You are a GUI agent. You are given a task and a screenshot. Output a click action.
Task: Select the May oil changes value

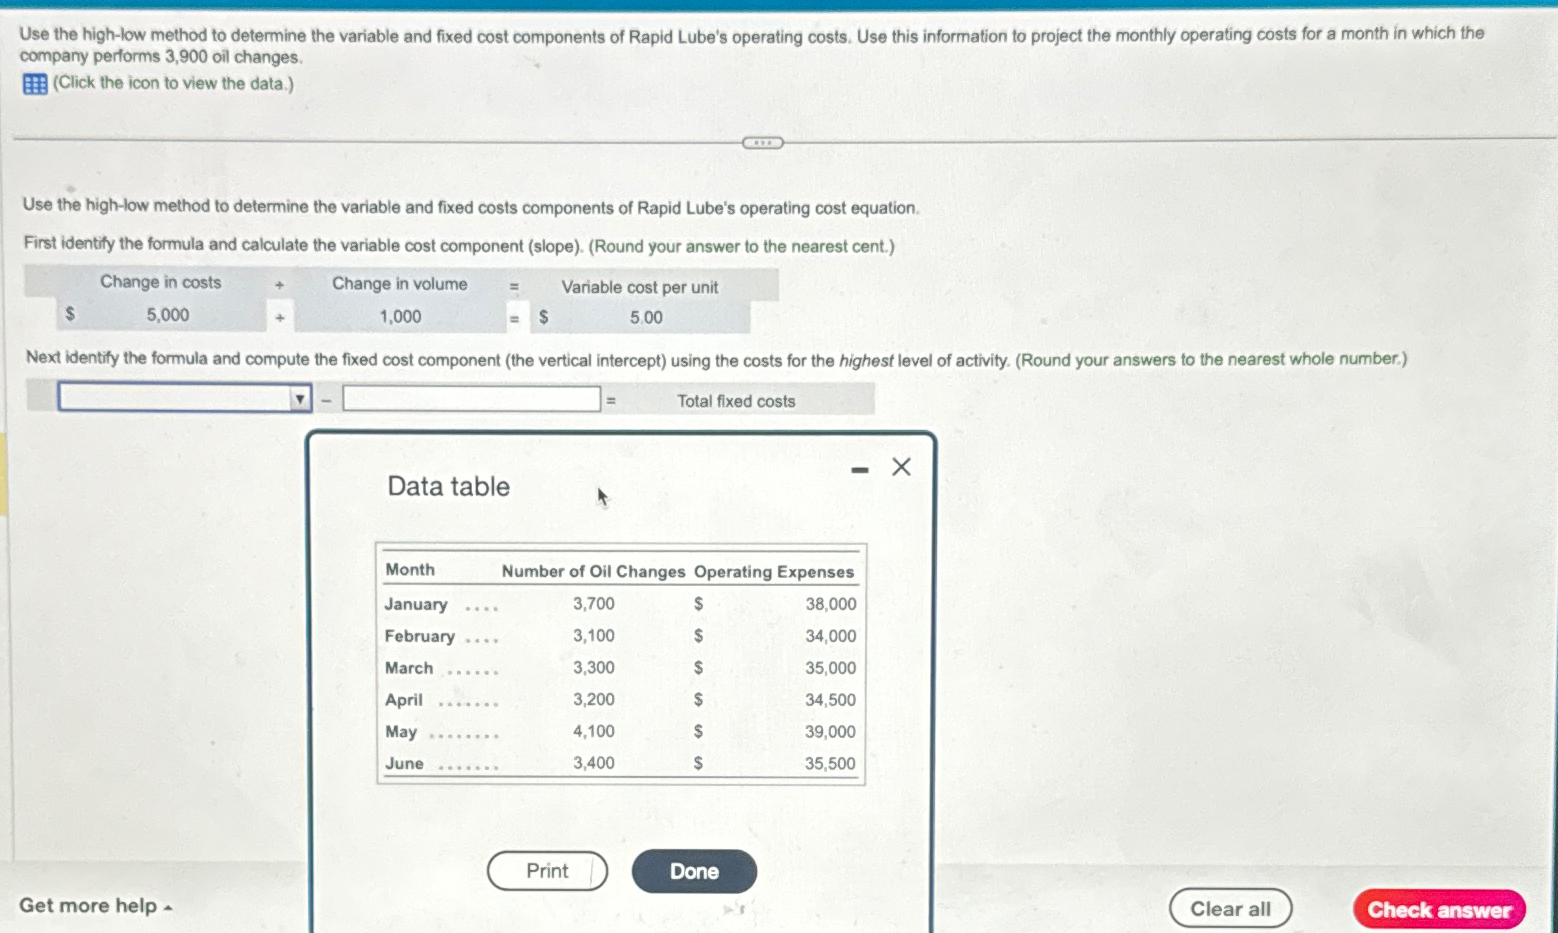[593, 731]
